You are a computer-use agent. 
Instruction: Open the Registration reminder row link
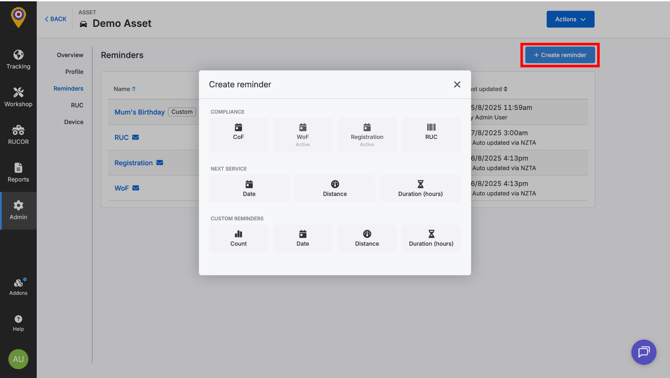[x=133, y=163]
